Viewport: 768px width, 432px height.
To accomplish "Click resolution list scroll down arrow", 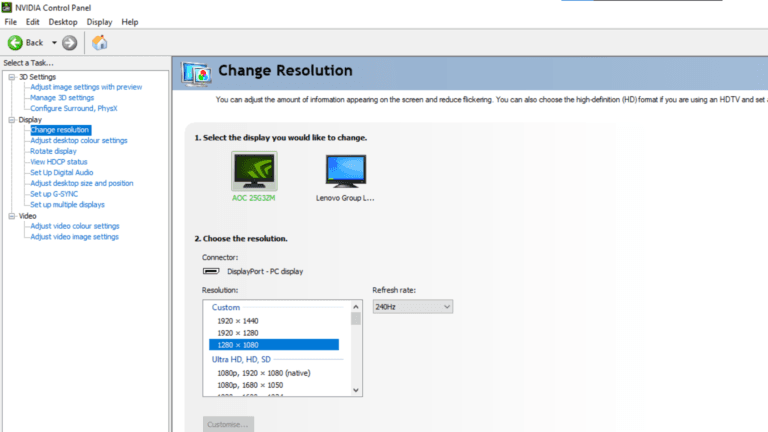I will pos(356,390).
